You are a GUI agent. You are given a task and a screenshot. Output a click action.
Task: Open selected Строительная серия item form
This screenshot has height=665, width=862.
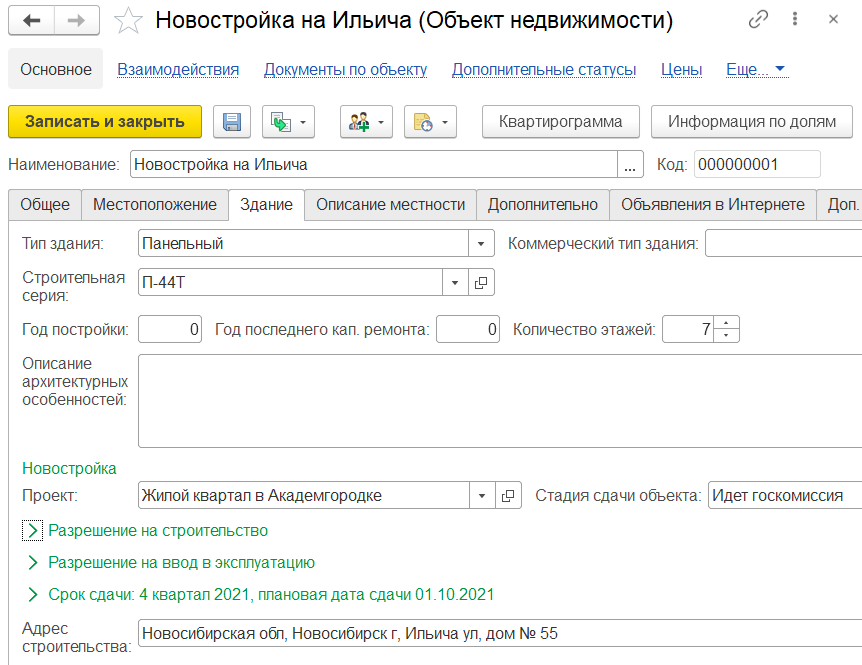[x=482, y=283]
